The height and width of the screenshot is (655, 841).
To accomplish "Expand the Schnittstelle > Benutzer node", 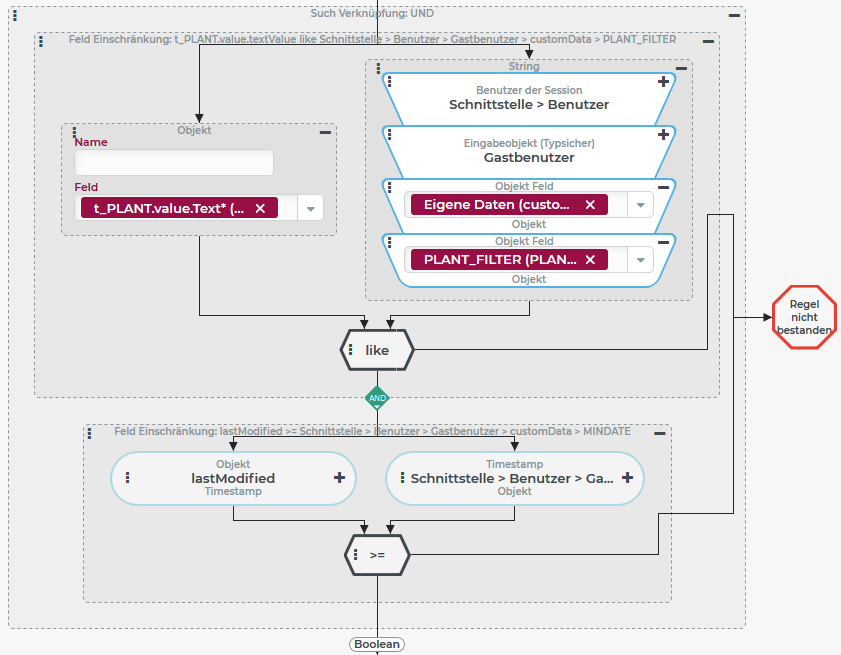I will pyautogui.click(x=663, y=82).
